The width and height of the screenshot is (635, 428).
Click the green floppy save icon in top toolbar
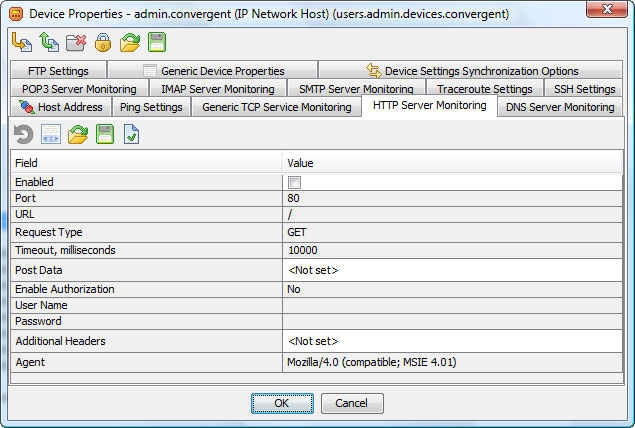tap(157, 42)
